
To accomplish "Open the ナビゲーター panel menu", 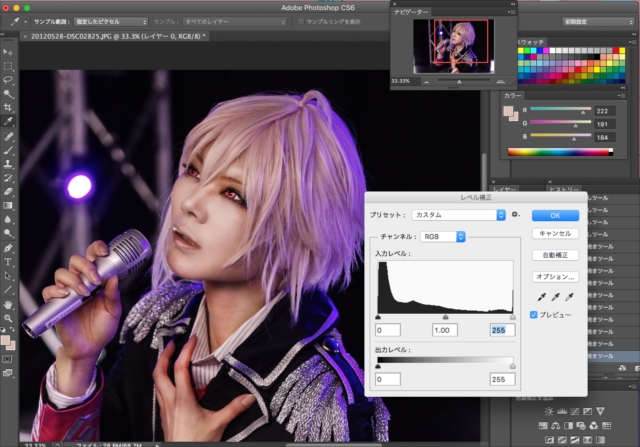I will coord(511,12).
